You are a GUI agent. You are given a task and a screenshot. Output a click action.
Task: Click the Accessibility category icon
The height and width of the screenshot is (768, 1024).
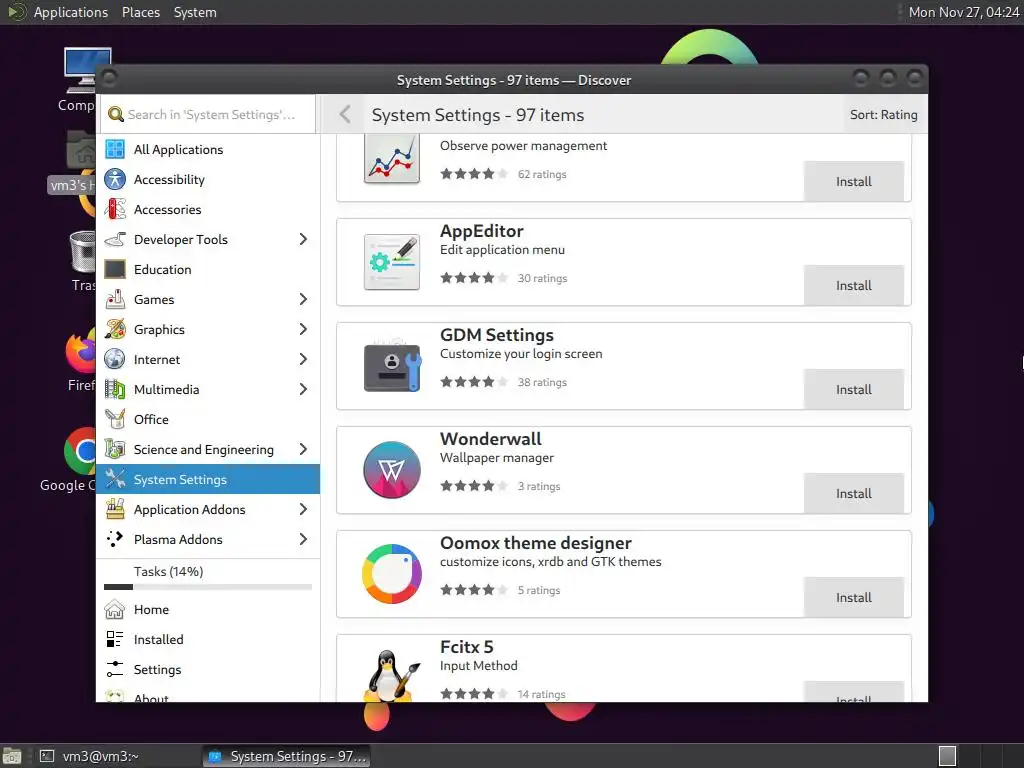coord(115,179)
